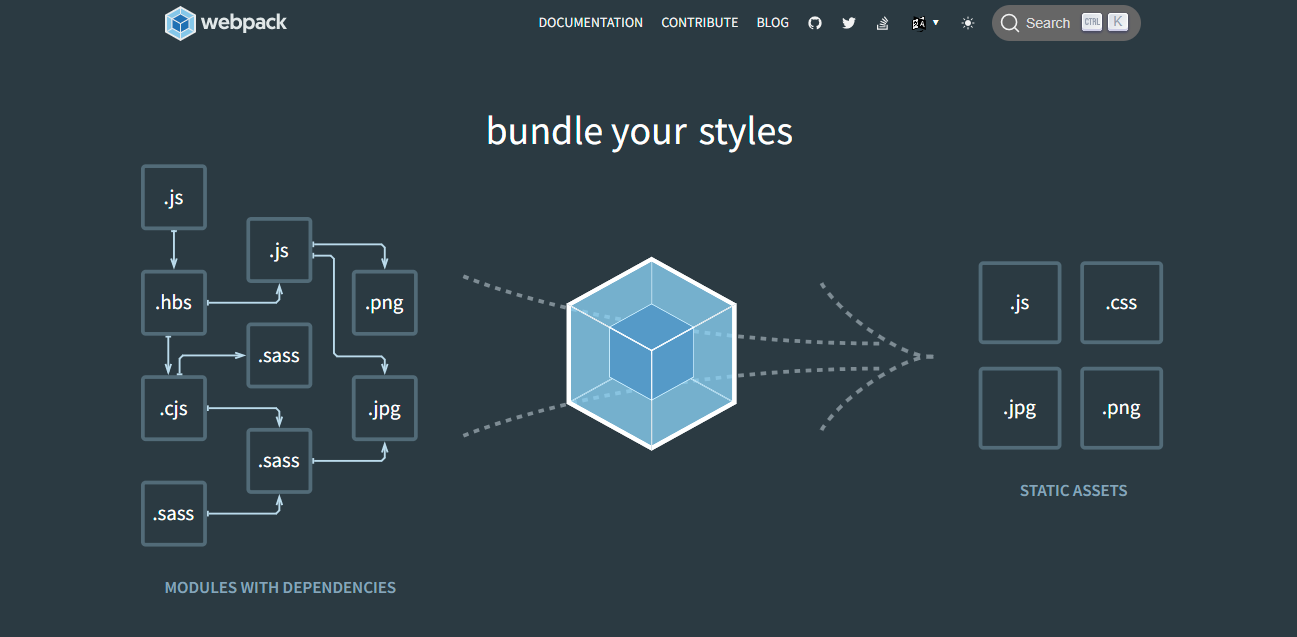Open the GitHub repository icon
Image resolution: width=1297 pixels, height=637 pixels.
coord(815,22)
